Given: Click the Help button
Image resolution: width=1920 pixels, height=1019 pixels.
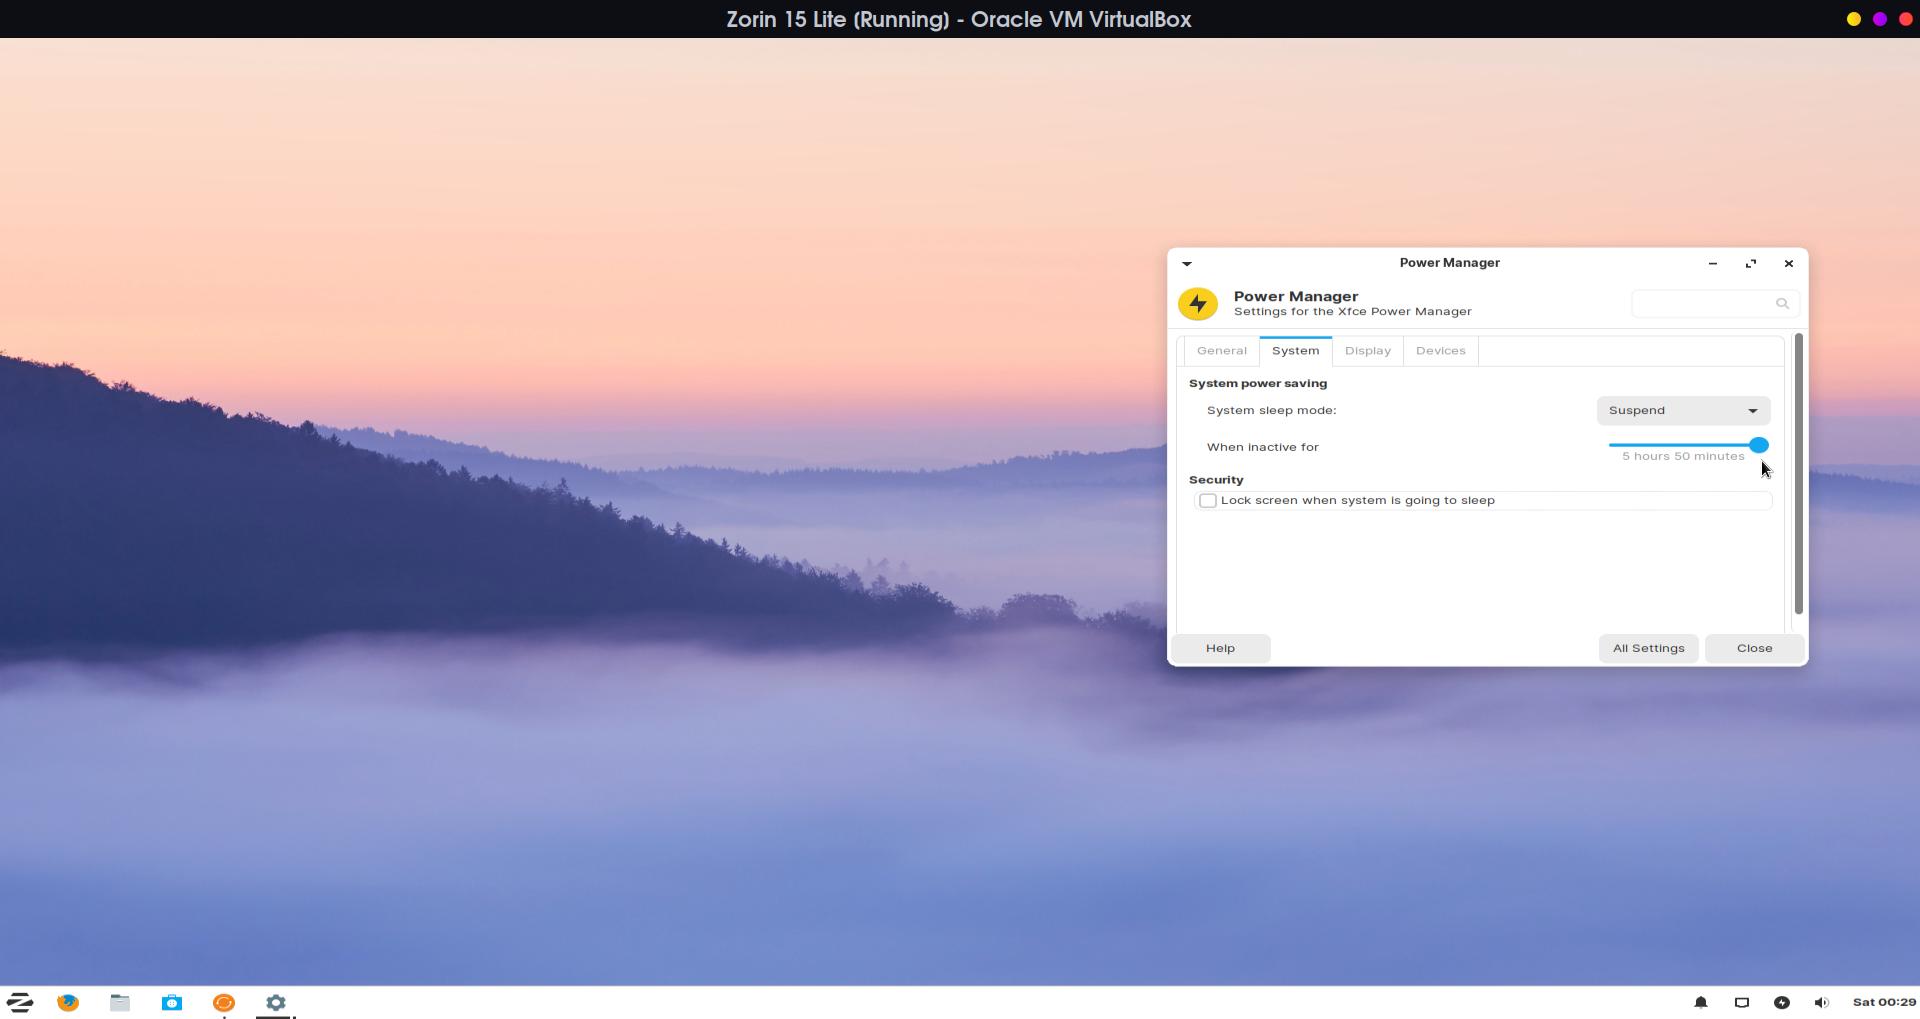Looking at the screenshot, I should (x=1220, y=648).
